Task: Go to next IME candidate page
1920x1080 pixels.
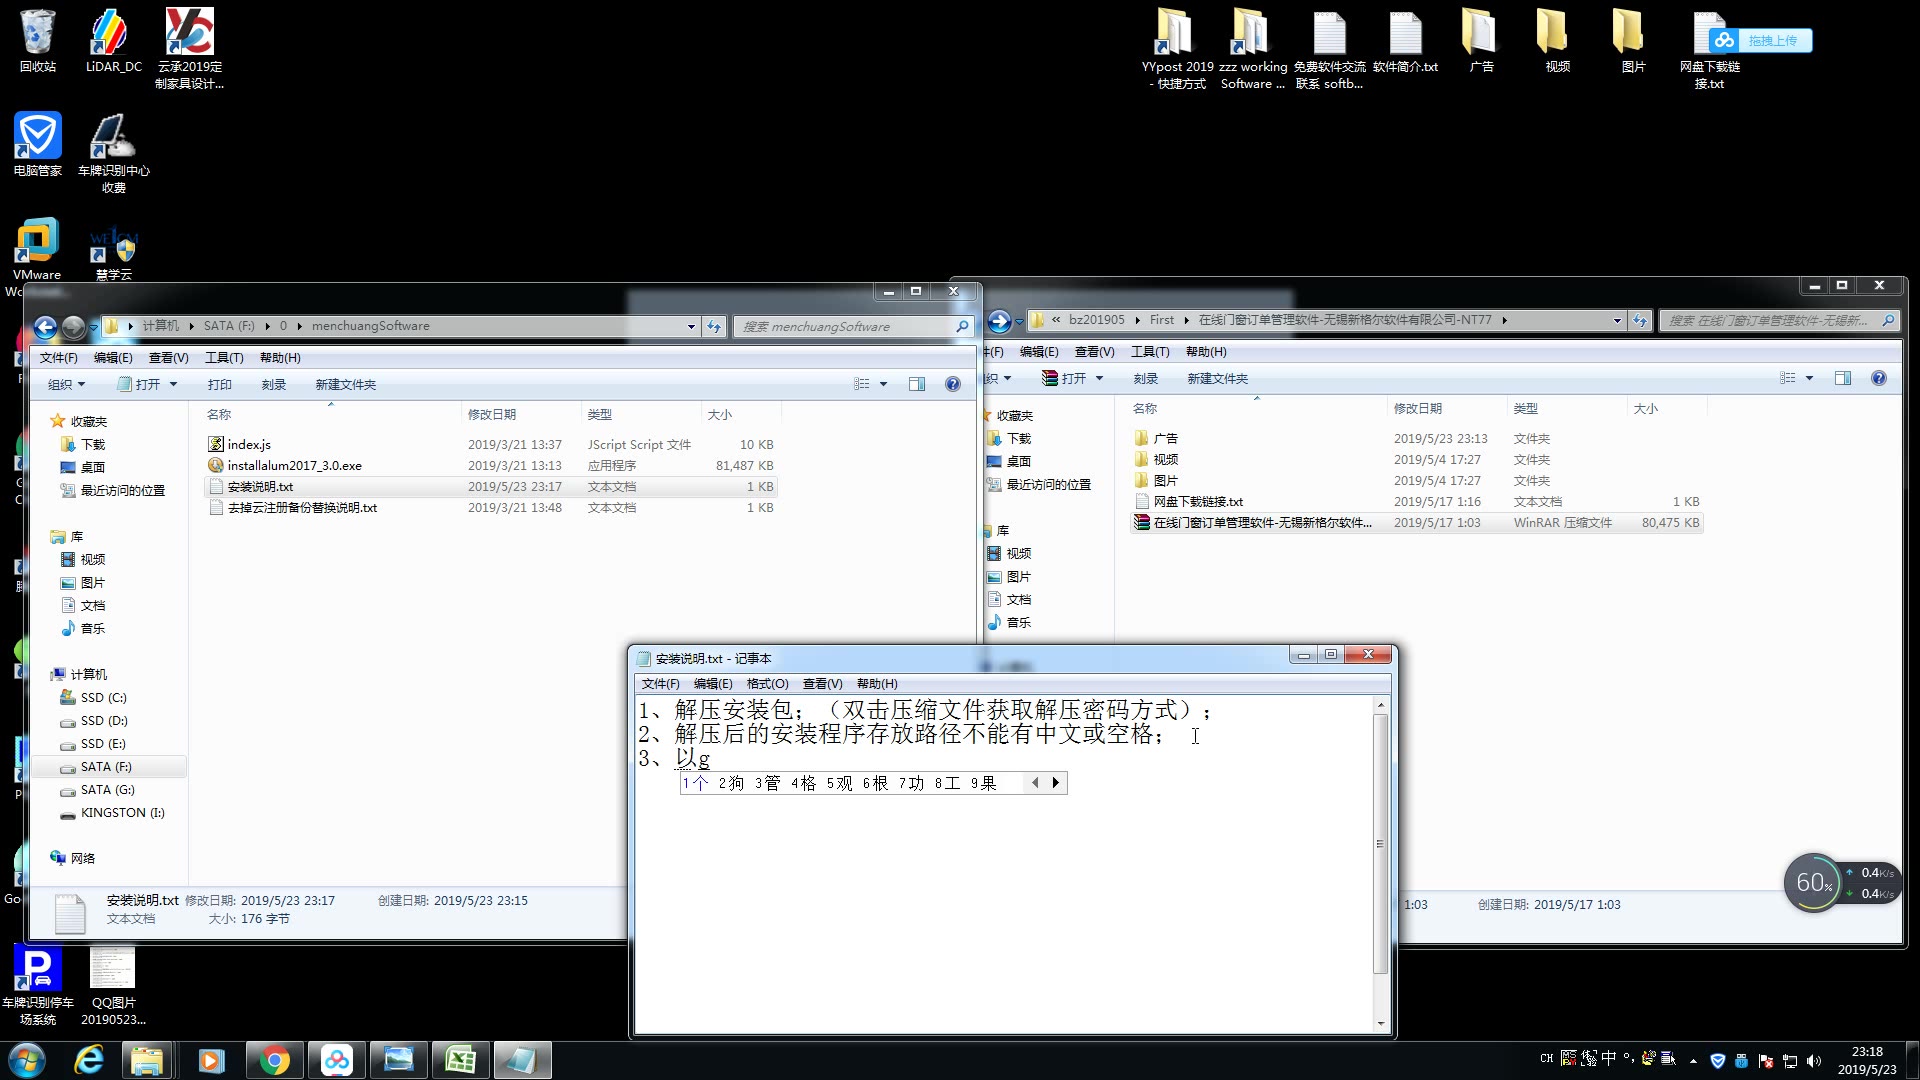Action: point(1055,783)
